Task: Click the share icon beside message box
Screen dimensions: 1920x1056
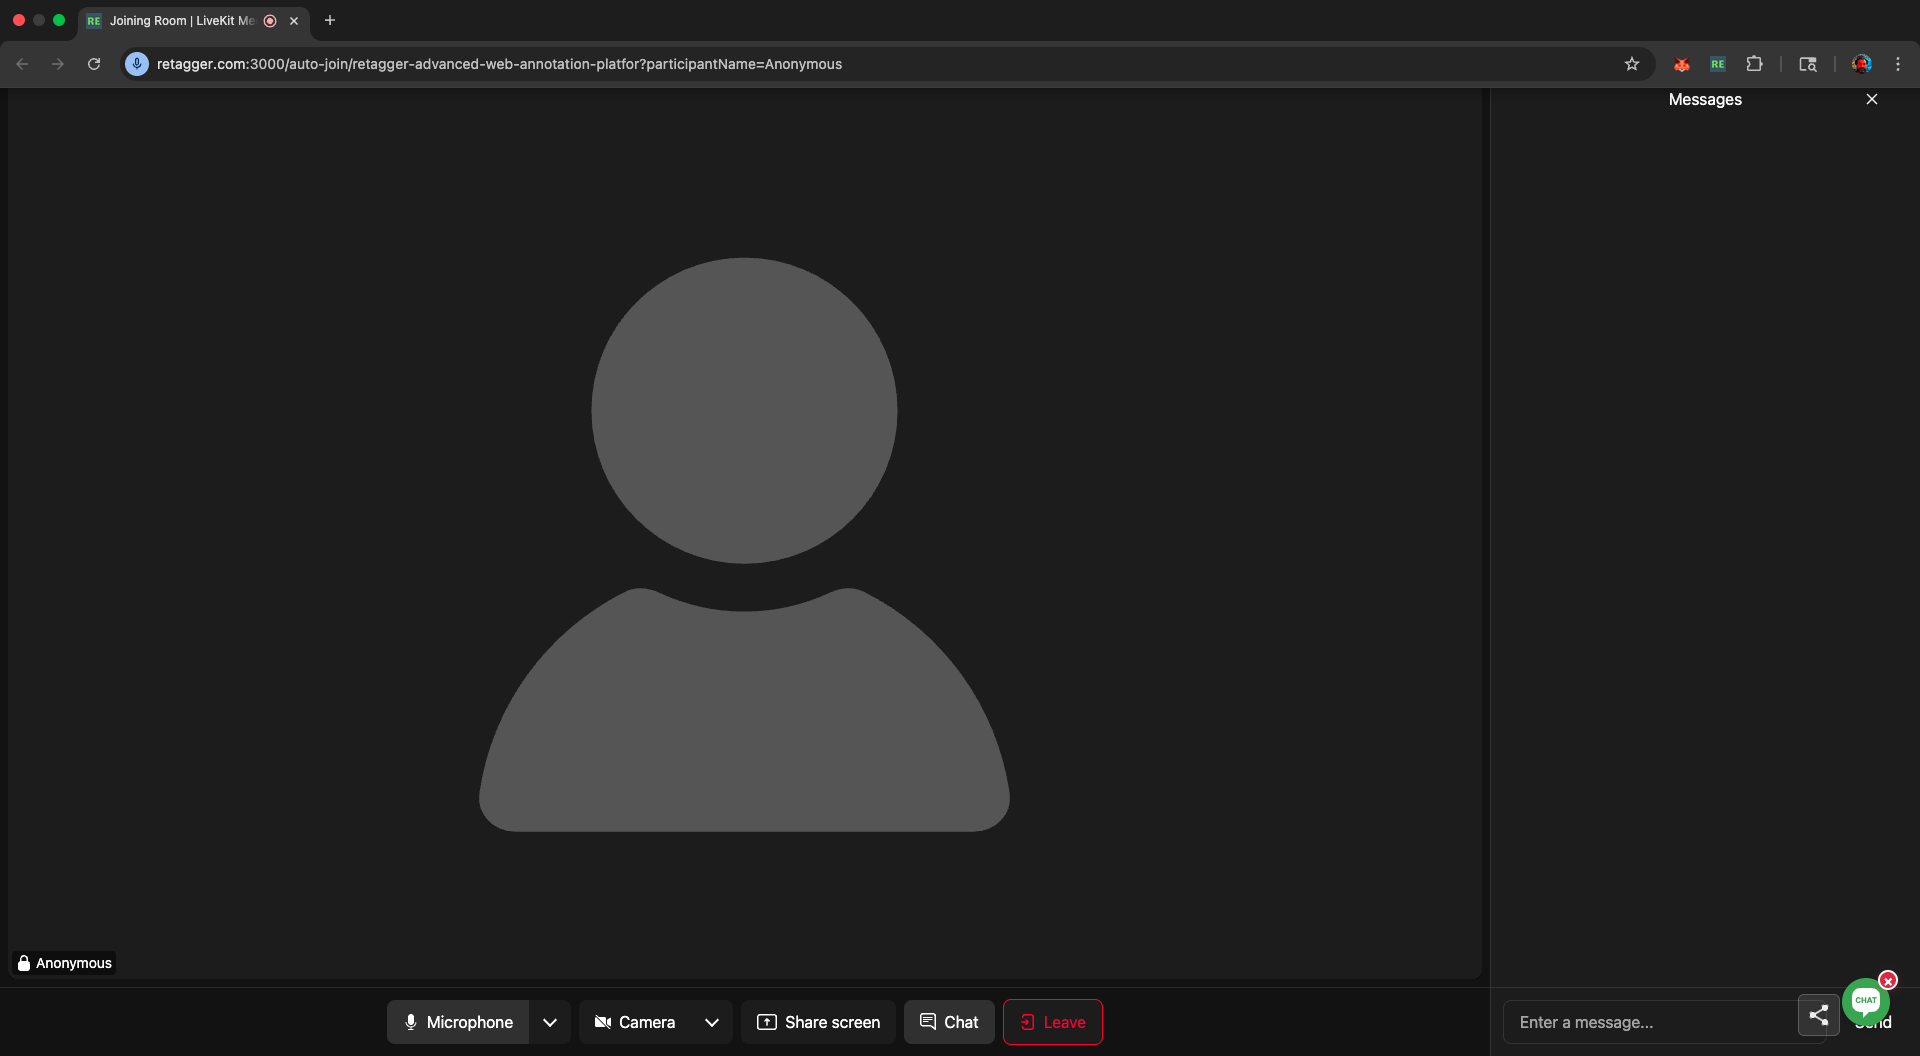Action: pyautogui.click(x=1818, y=1015)
